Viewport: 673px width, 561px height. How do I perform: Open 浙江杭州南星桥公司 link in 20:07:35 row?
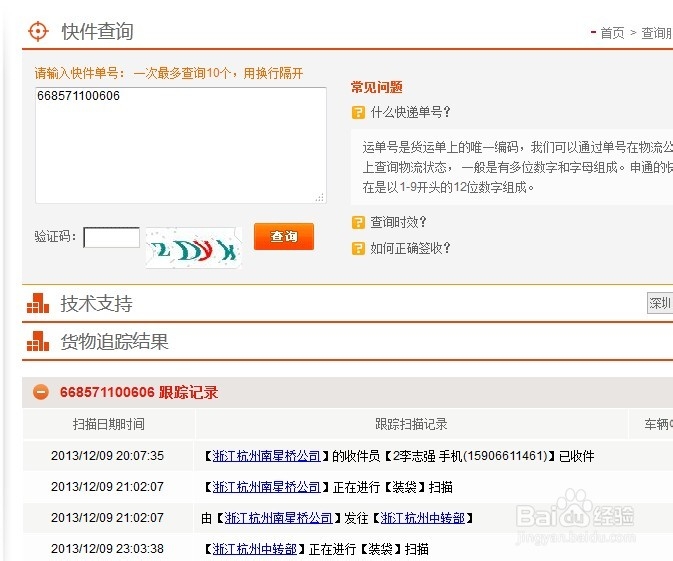pyautogui.click(x=267, y=456)
